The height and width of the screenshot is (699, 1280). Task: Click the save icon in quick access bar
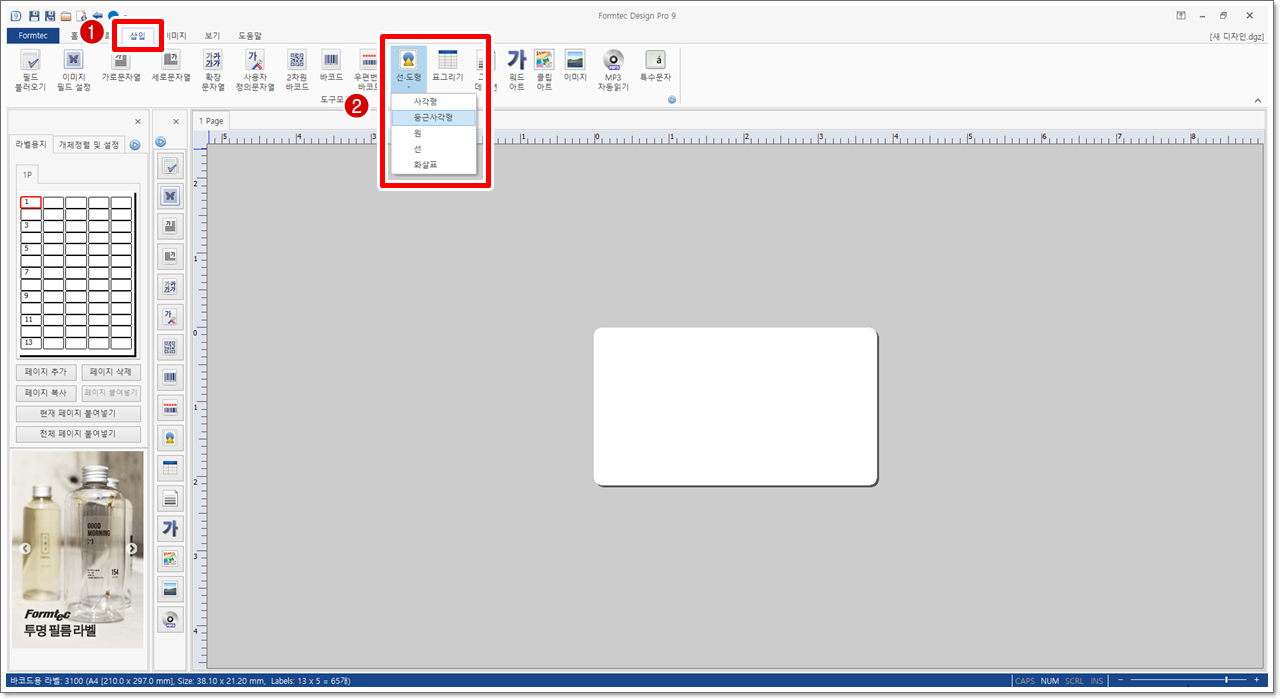tap(33, 16)
